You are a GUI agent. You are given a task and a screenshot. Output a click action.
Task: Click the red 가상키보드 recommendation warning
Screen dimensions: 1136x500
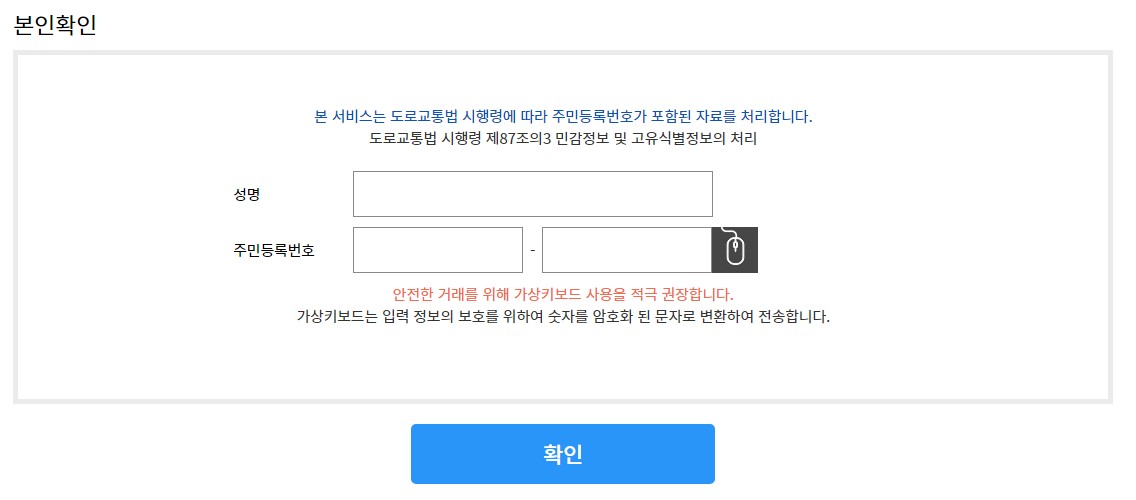coord(563,295)
